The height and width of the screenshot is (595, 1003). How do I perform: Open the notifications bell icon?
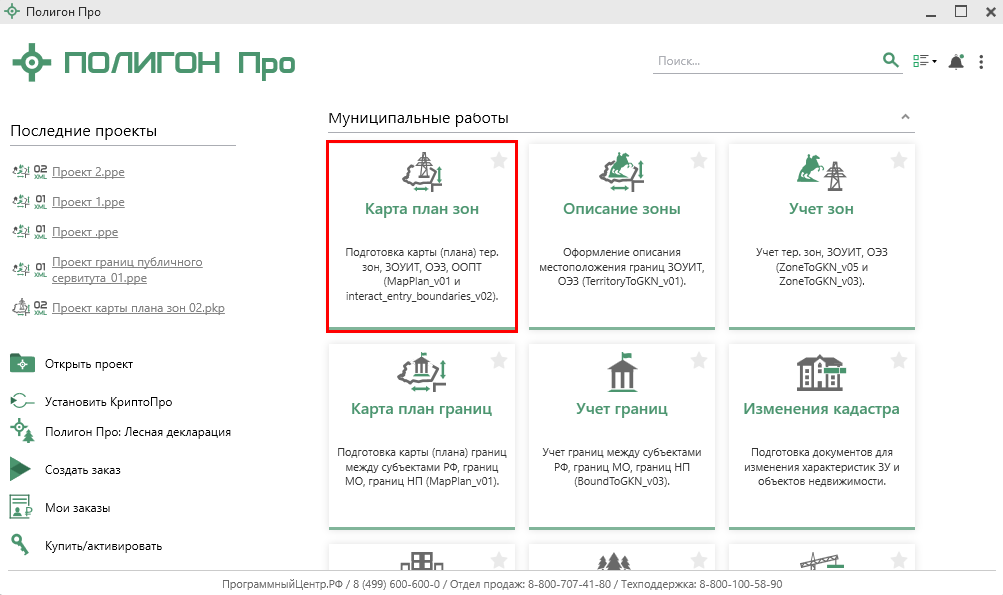click(x=956, y=62)
